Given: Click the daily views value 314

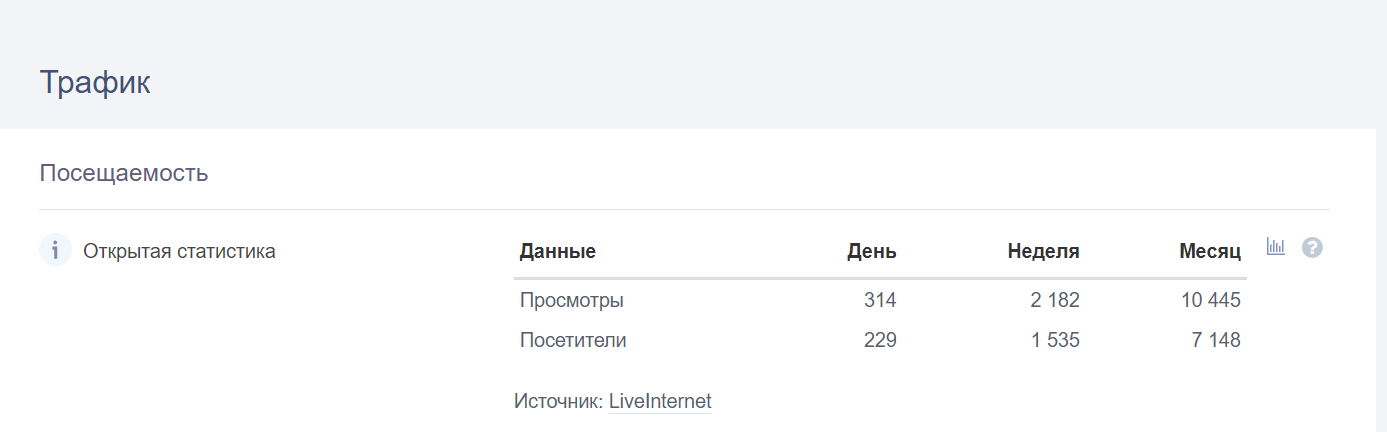Looking at the screenshot, I should tap(880, 300).
